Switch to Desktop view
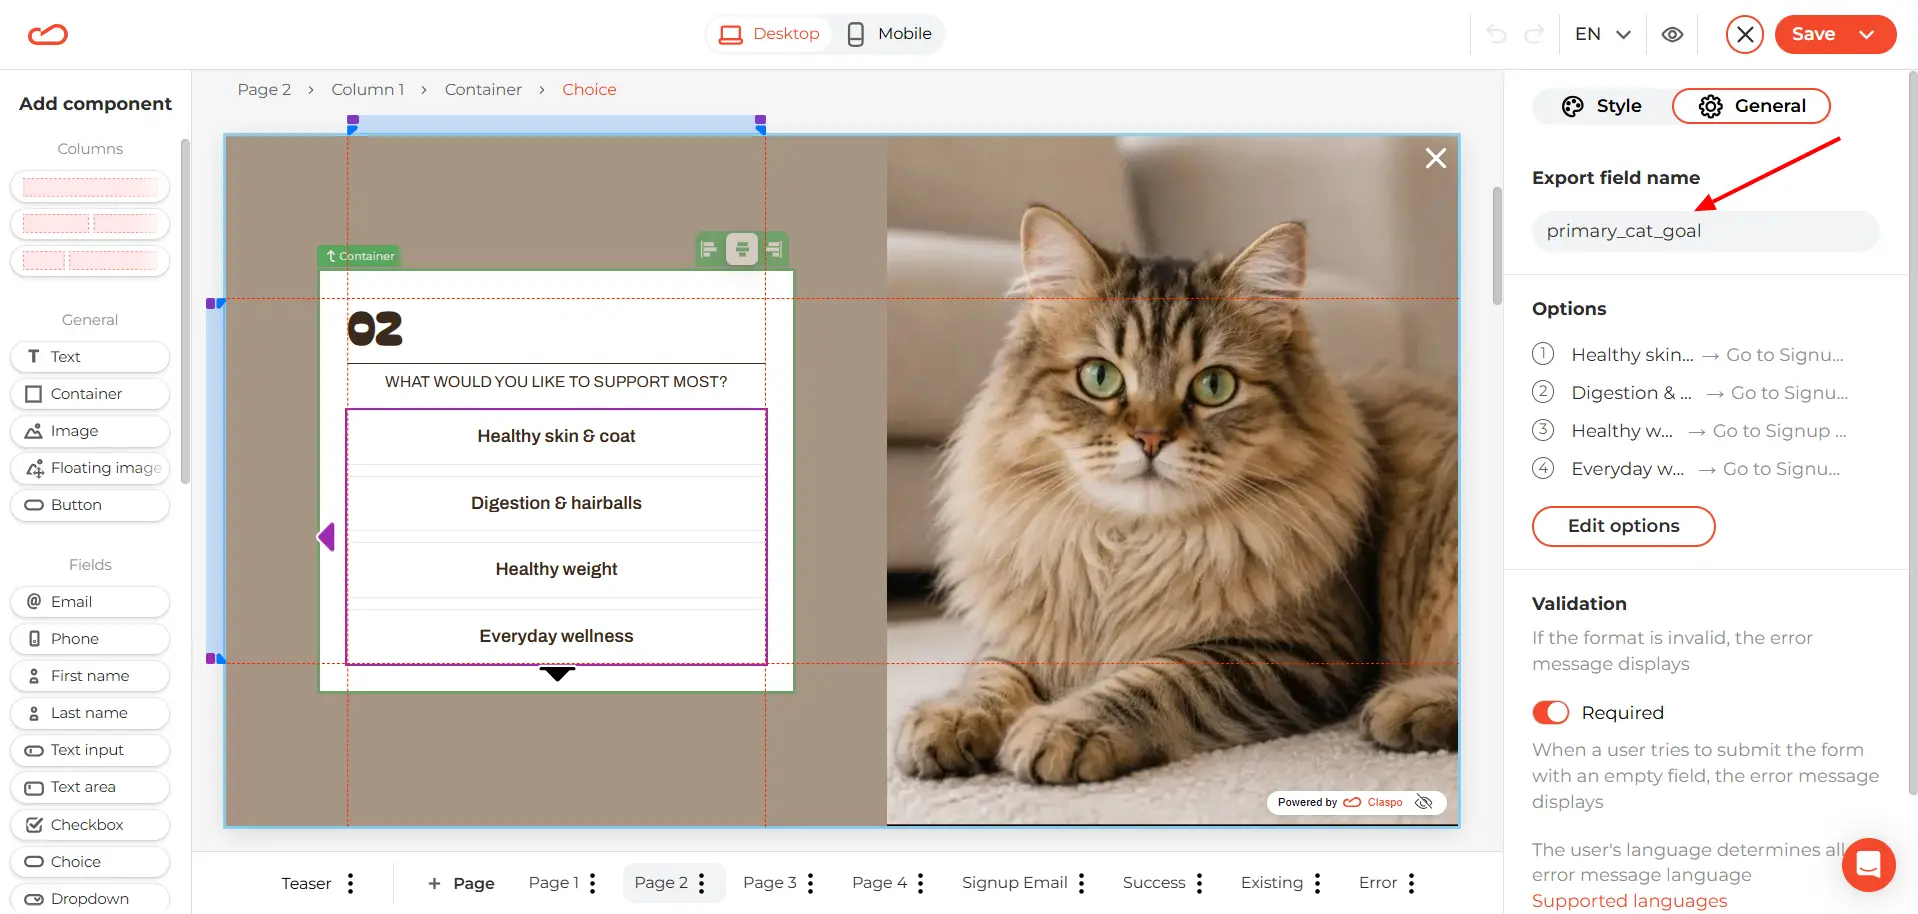Viewport: 1918px width, 914px height. (x=769, y=34)
